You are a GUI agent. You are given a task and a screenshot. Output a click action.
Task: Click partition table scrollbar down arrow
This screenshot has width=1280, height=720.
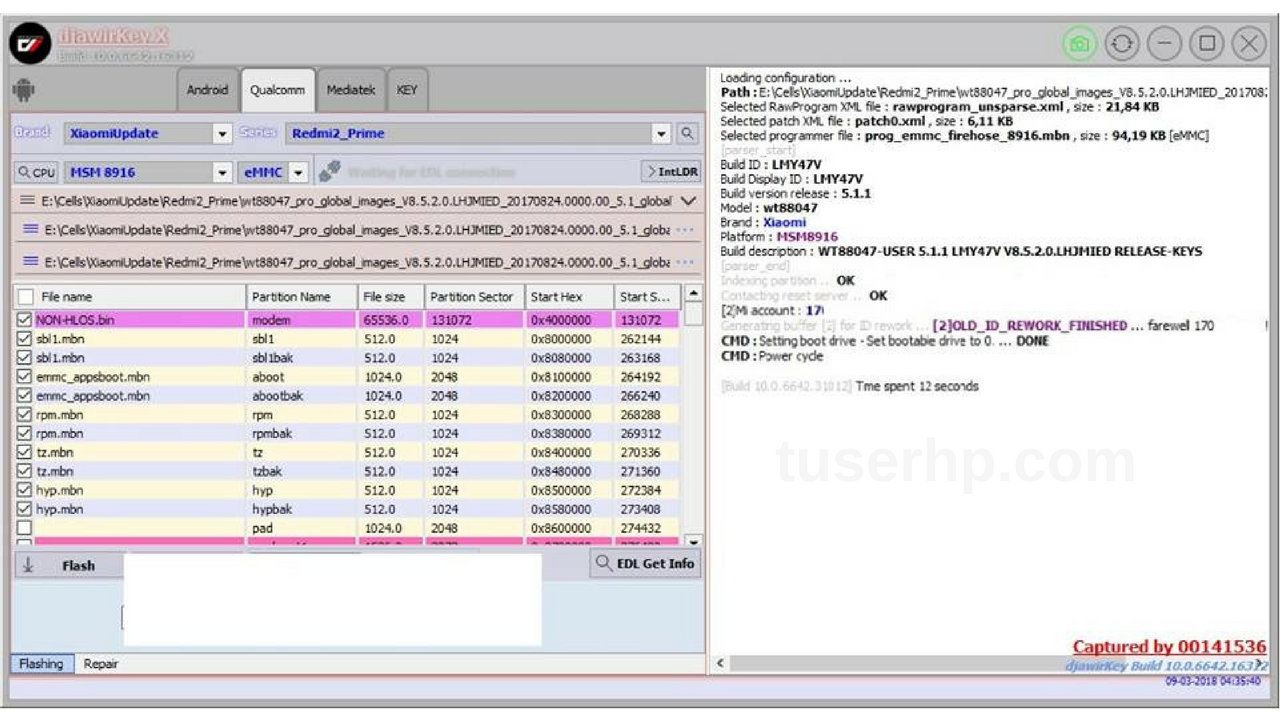coord(693,541)
